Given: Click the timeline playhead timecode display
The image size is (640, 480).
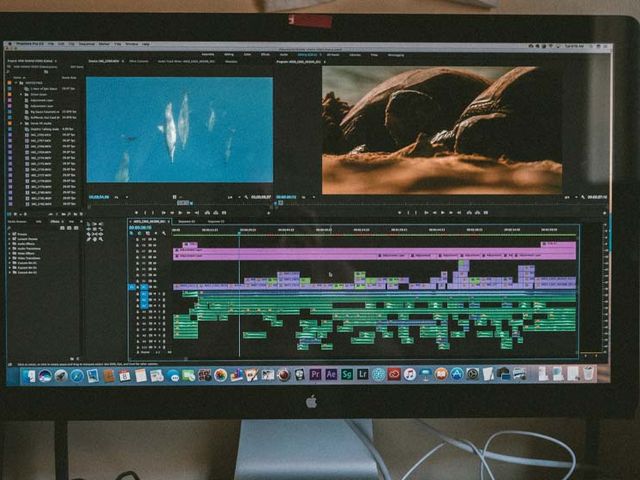Looking at the screenshot, I should (139, 227).
